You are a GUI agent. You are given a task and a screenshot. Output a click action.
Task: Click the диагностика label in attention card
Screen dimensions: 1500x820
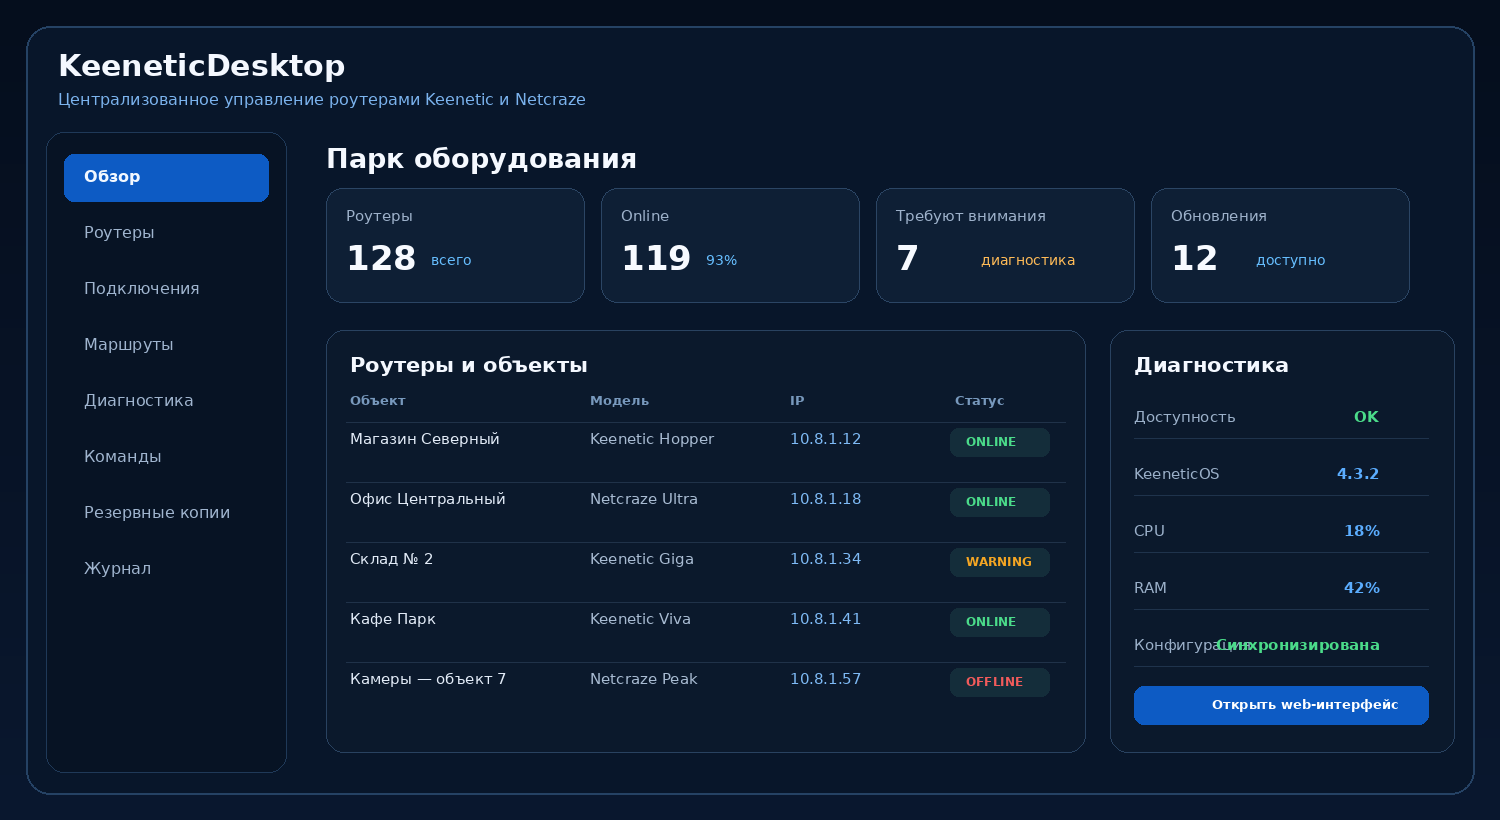click(x=1028, y=260)
